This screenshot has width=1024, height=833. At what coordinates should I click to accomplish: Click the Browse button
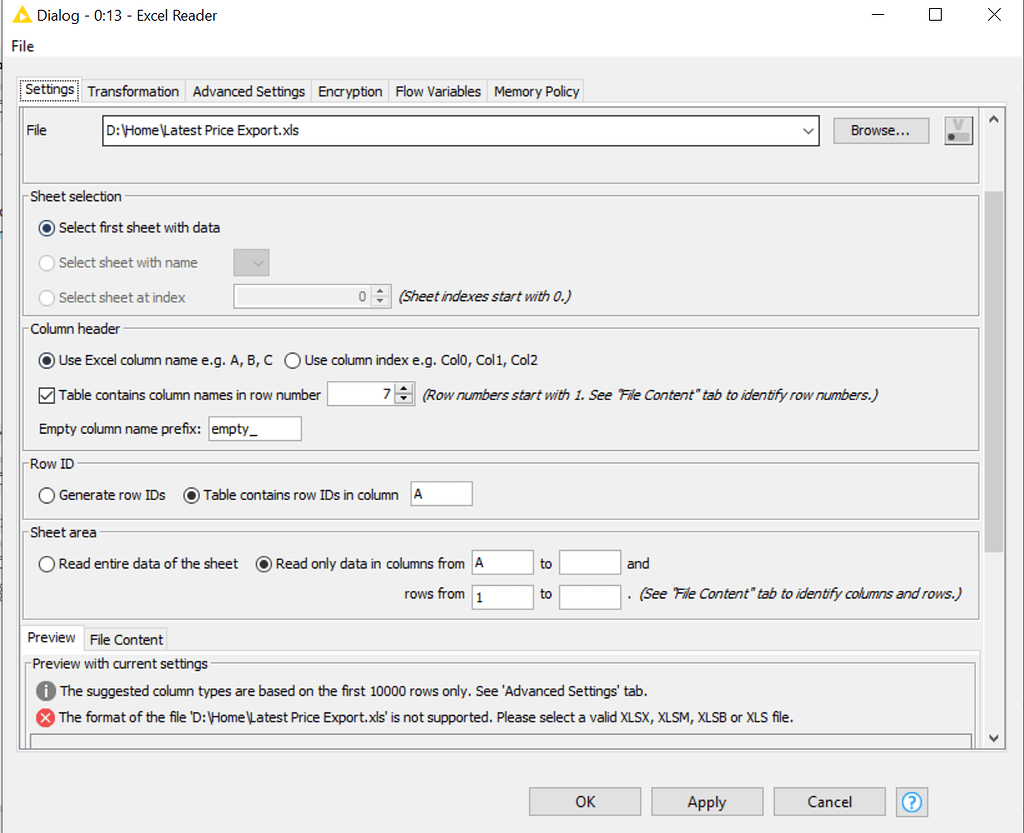point(880,130)
